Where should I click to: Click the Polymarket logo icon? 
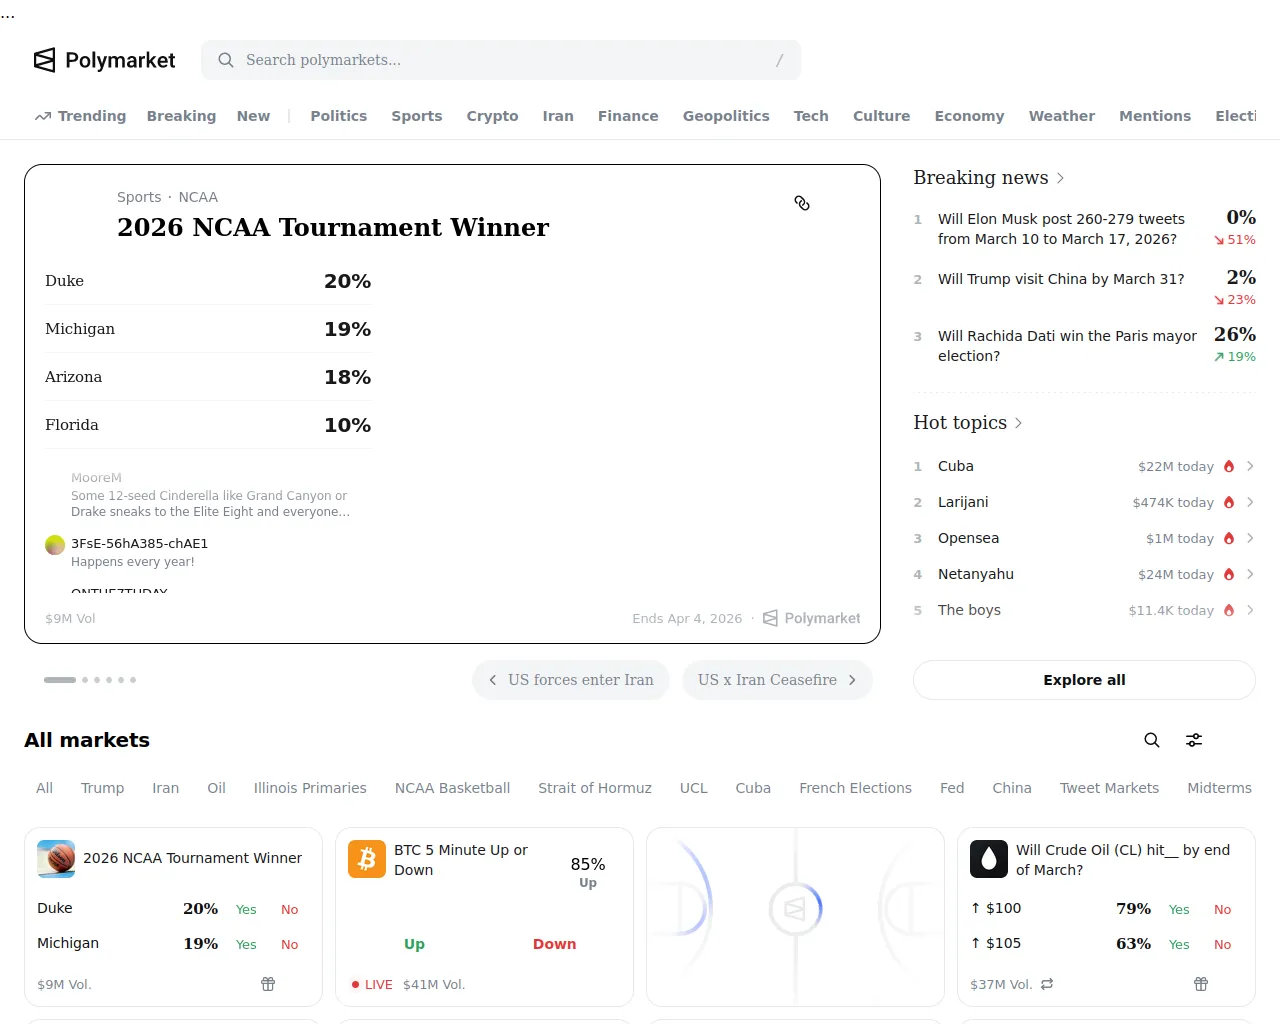pyautogui.click(x=45, y=60)
